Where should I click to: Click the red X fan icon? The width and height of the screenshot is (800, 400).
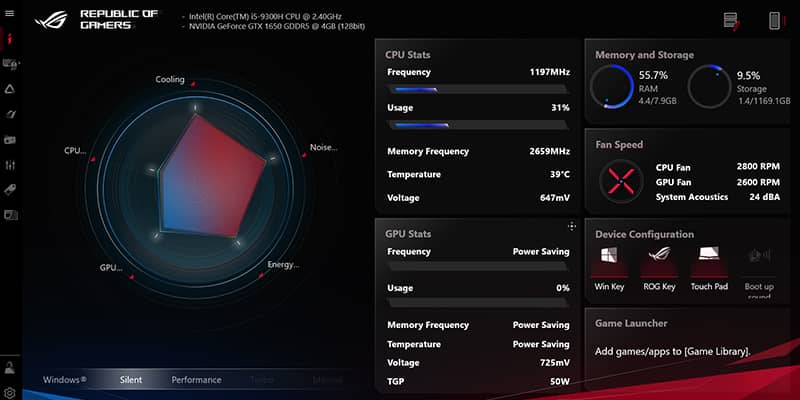click(x=617, y=181)
